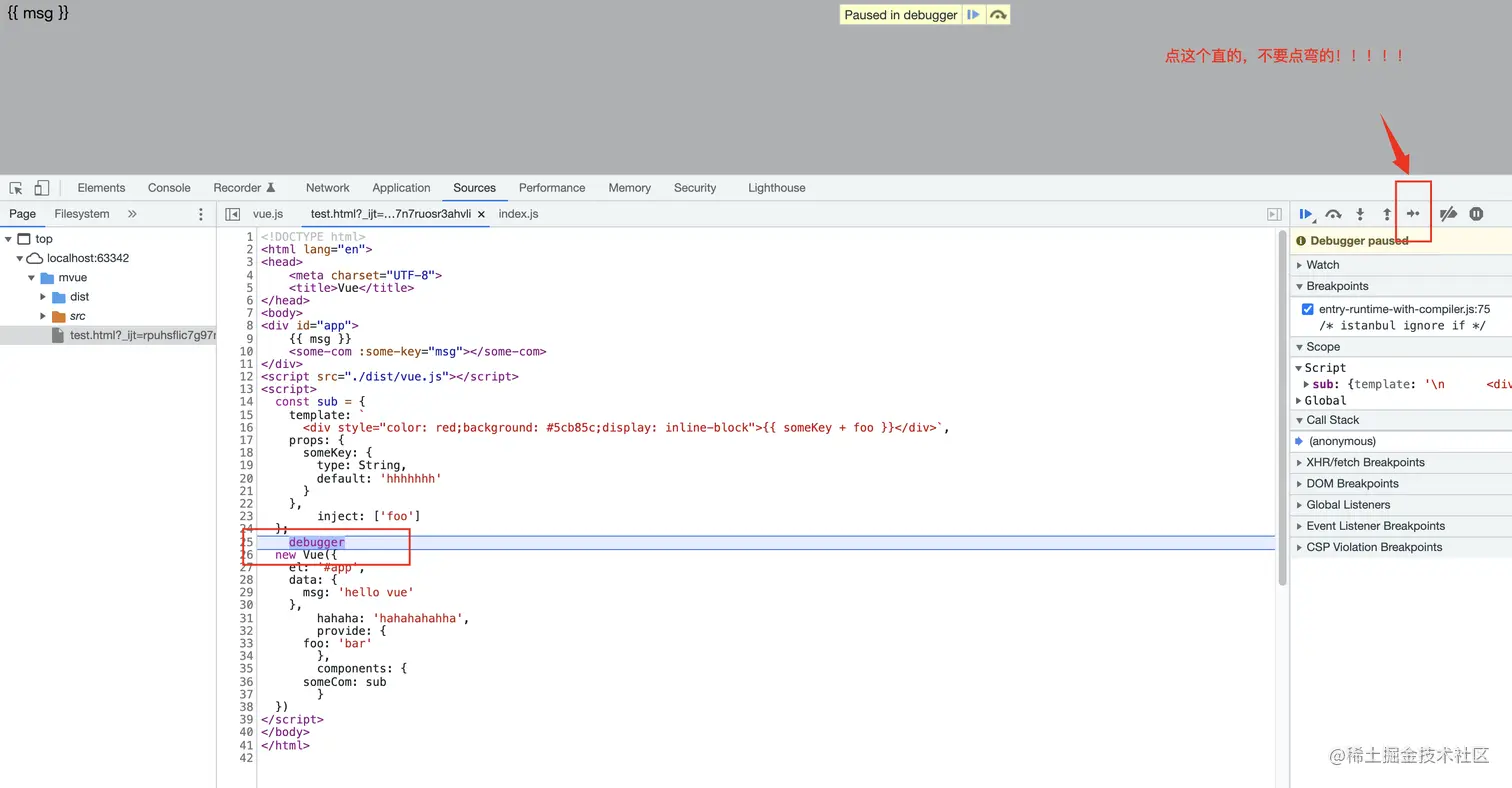Uncheck the entry-runtime-with-compiler.js:75 breakpoint
This screenshot has width=1512, height=788.
tap(1307, 310)
